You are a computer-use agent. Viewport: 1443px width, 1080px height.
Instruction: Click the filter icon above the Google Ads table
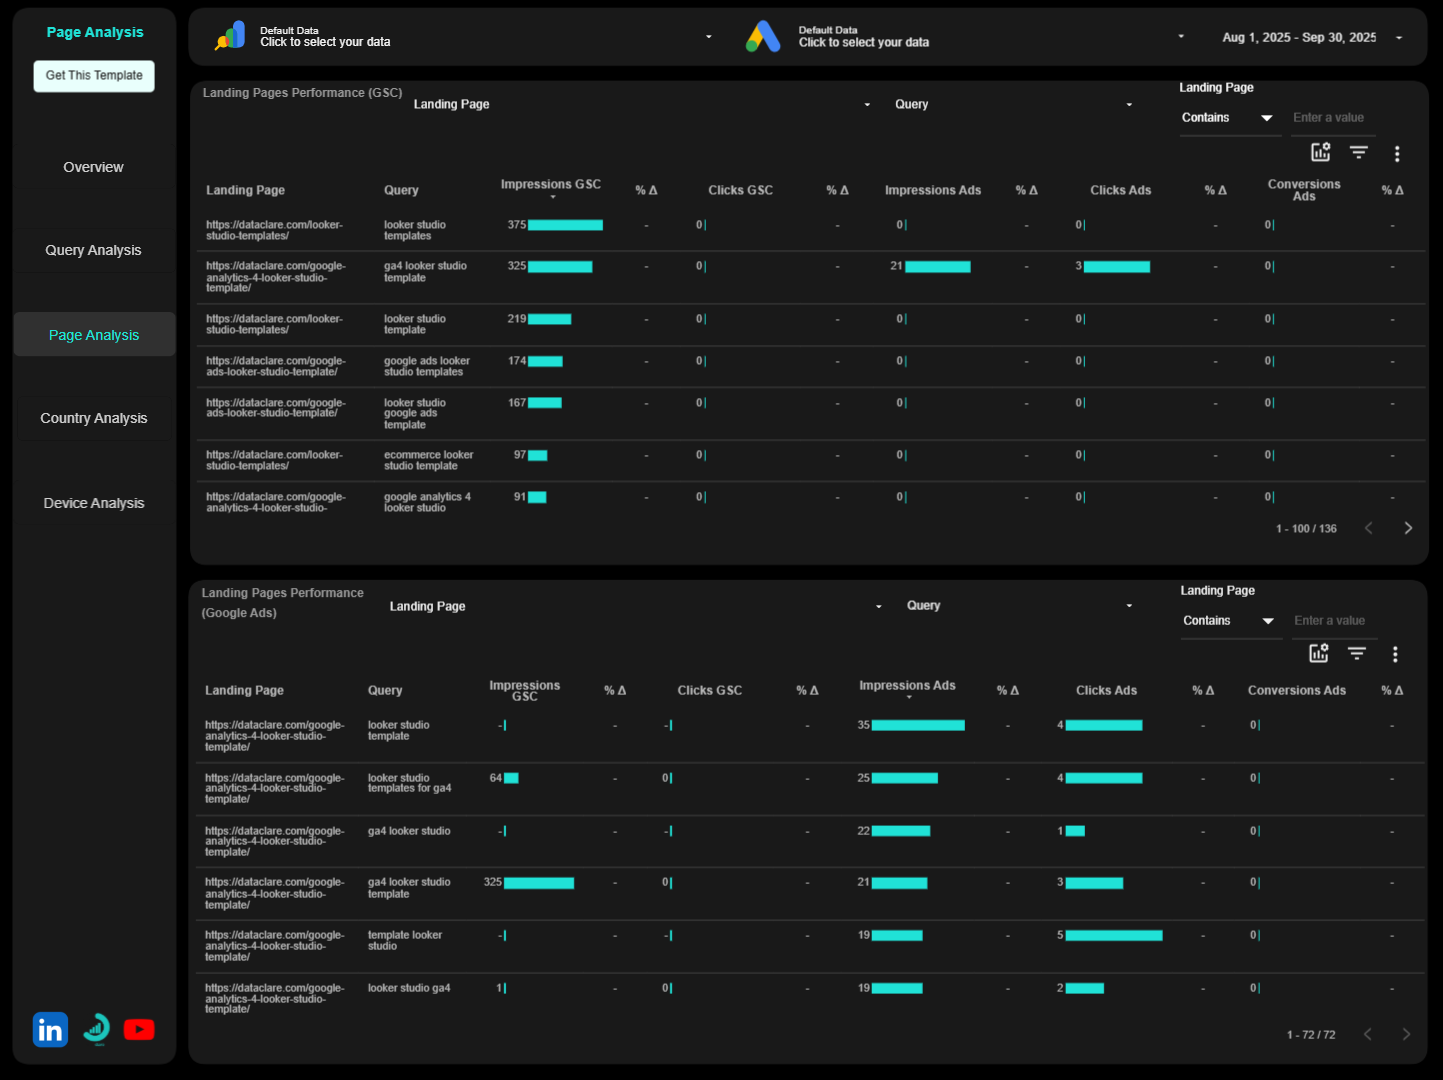click(1356, 653)
